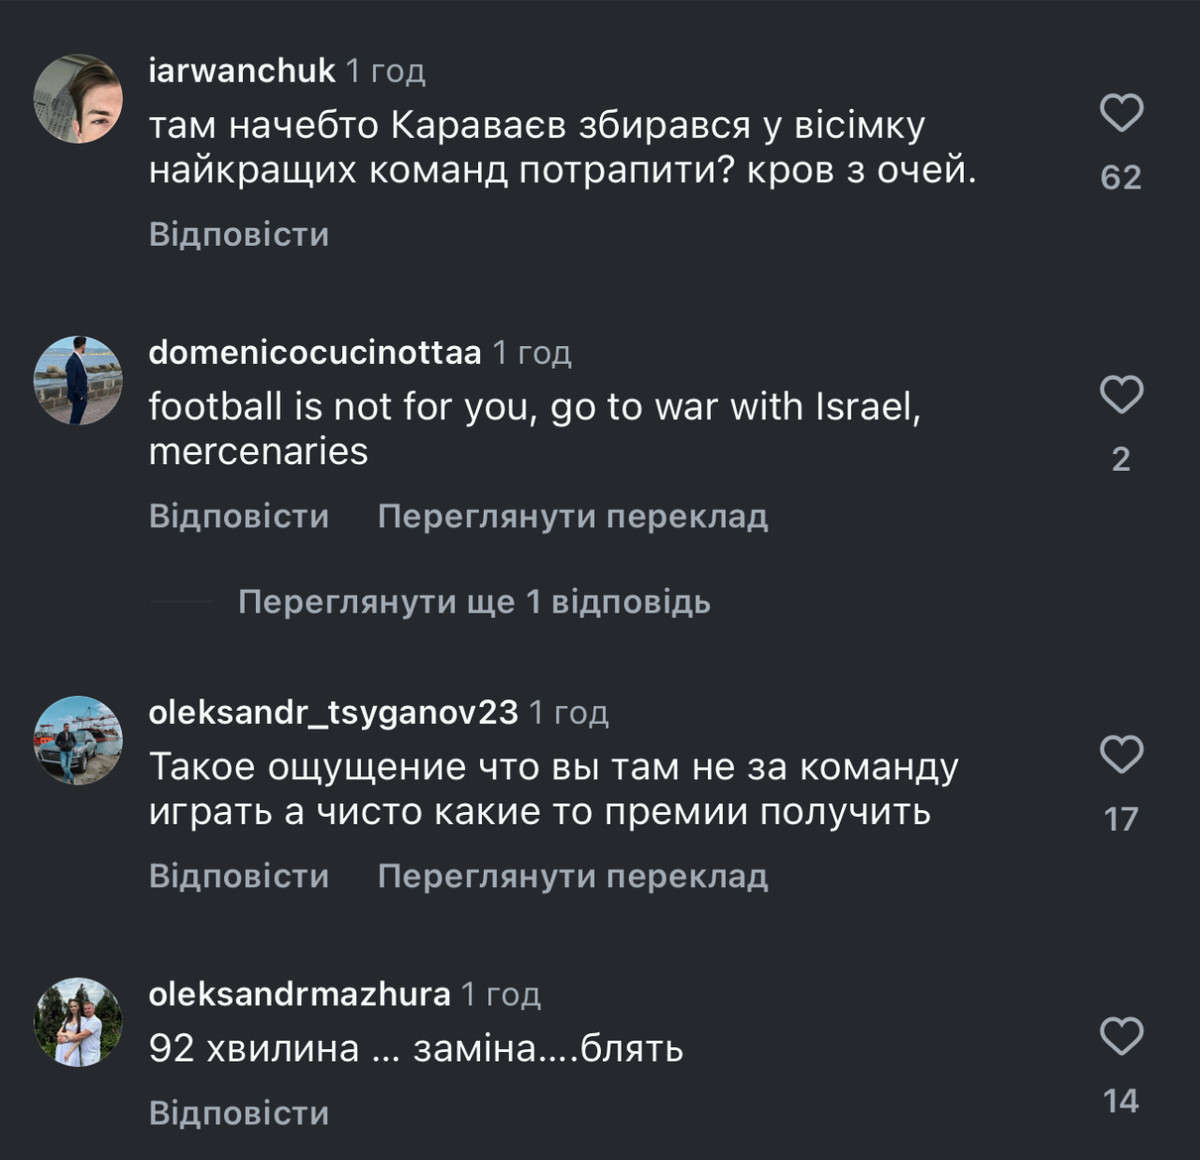View oleksandr_tsyganov23's profile photo

[78, 740]
